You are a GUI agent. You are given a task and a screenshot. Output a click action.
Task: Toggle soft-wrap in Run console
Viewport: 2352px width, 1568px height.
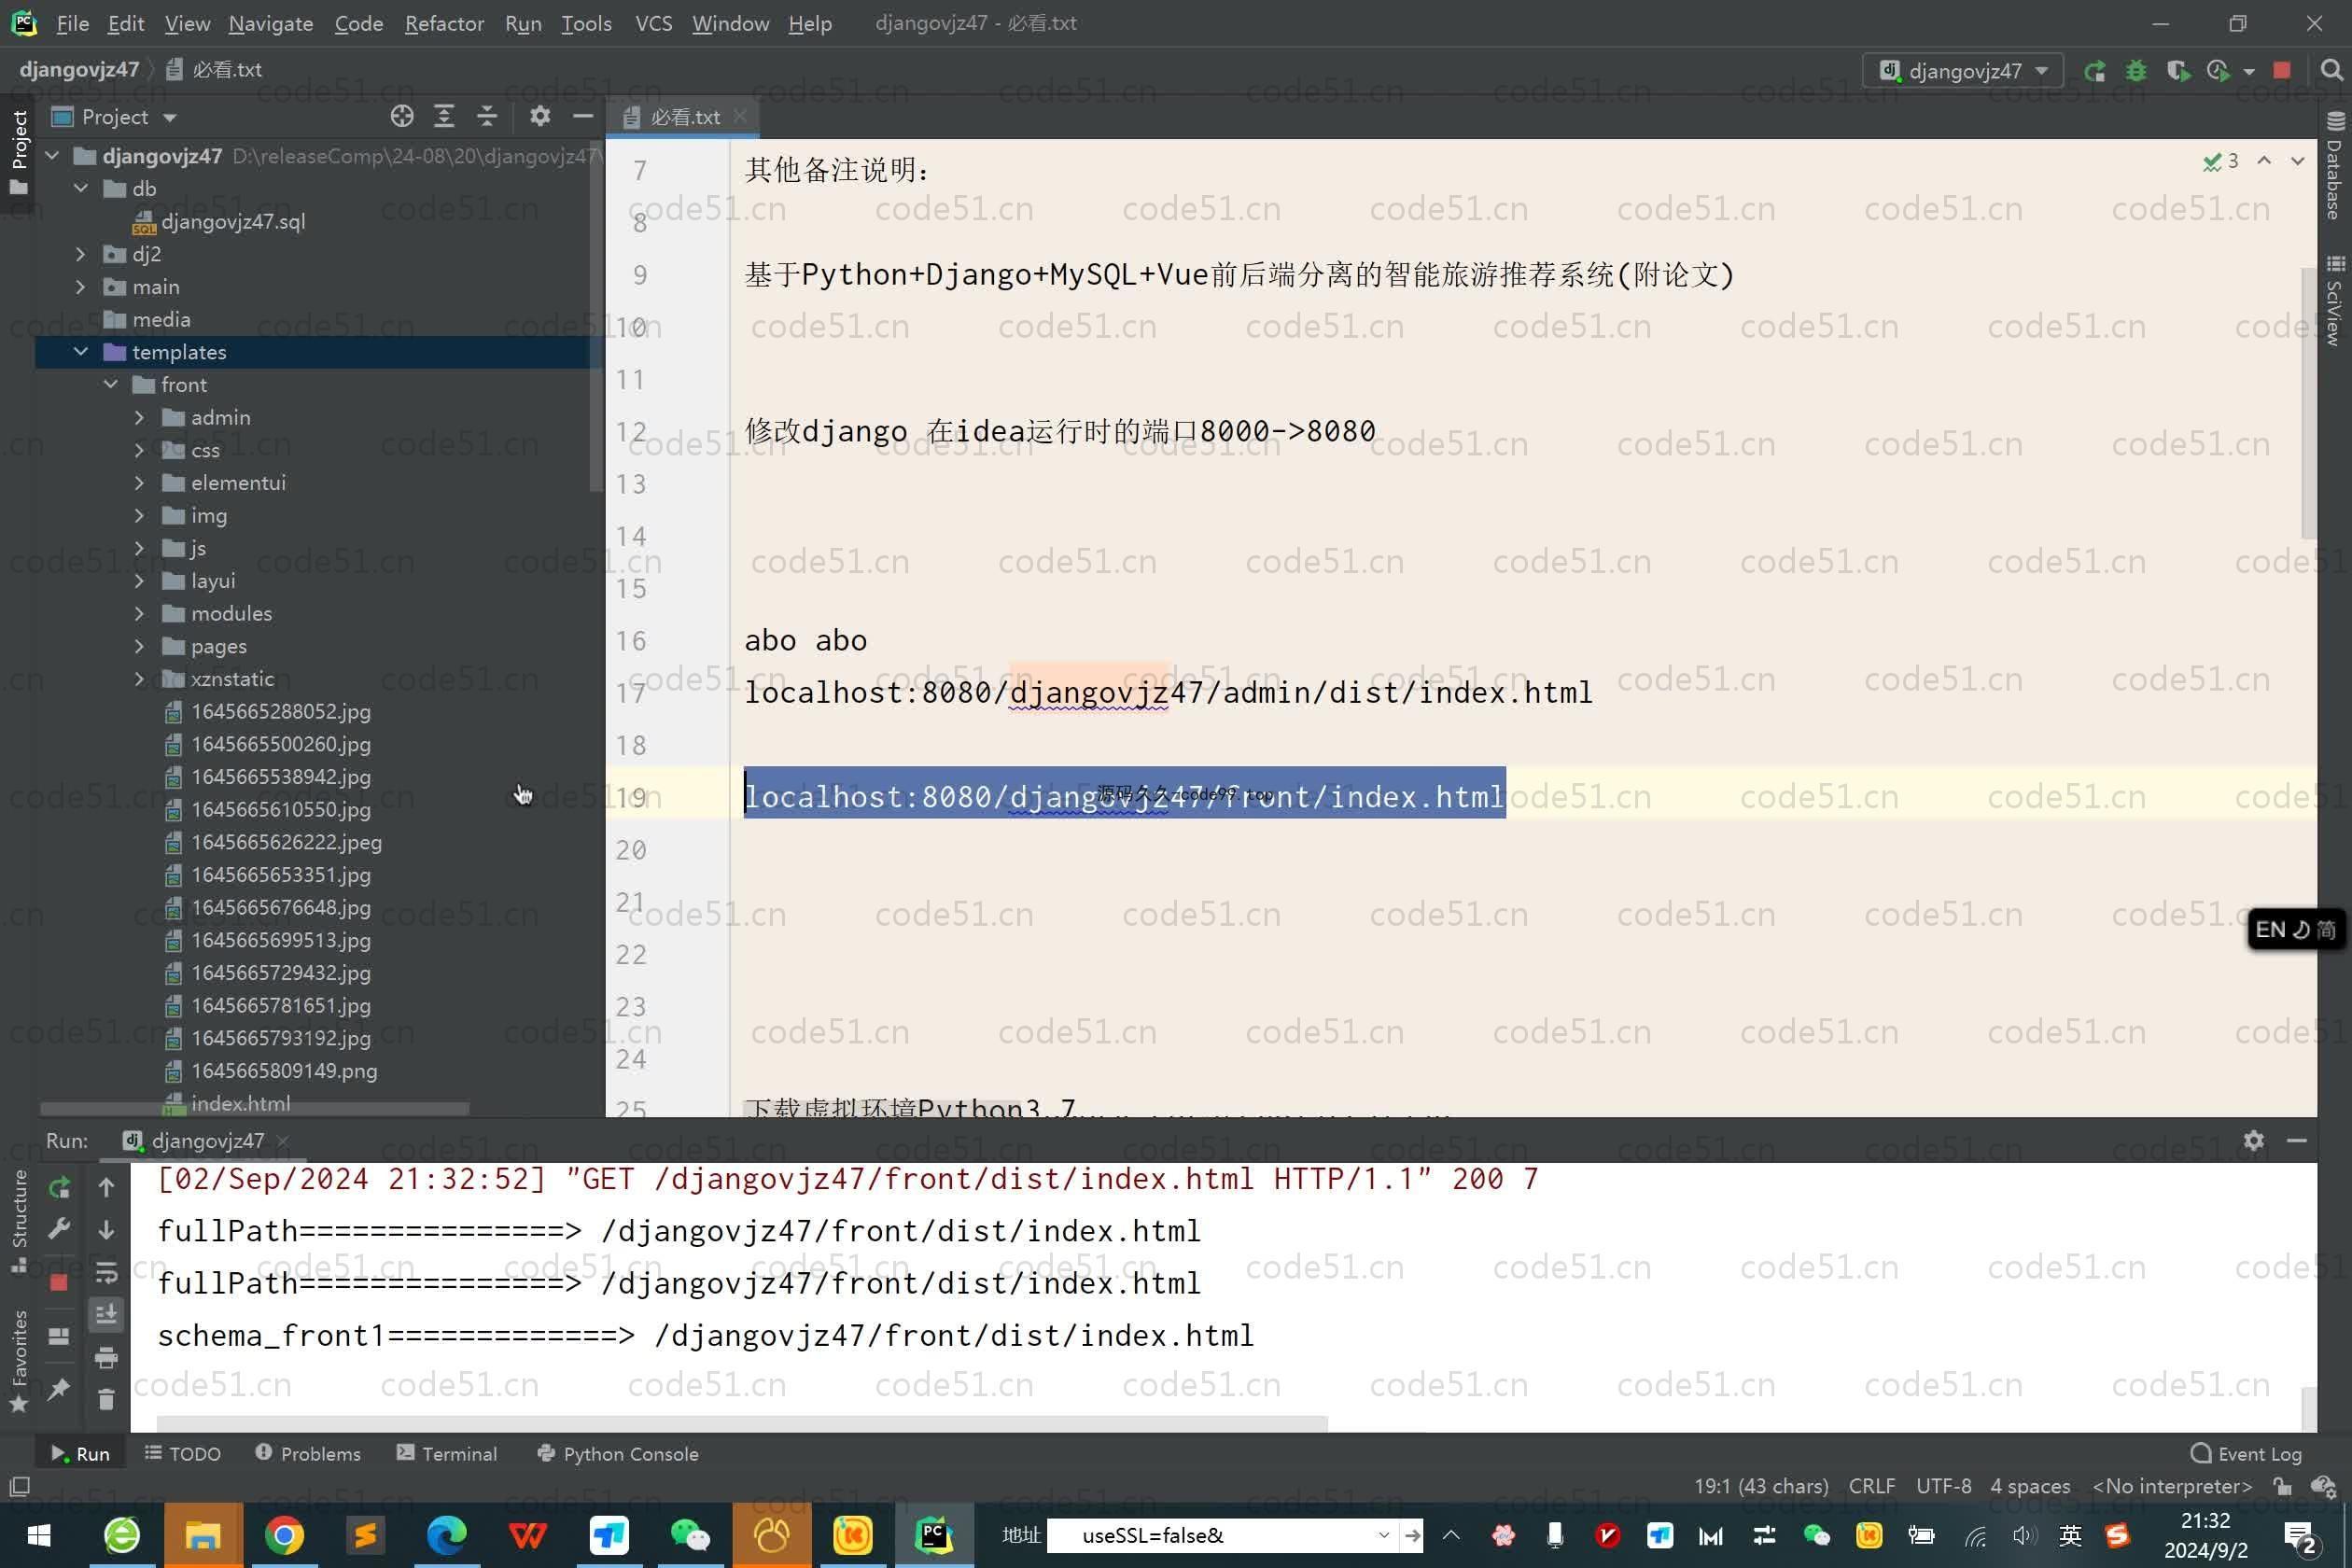(x=106, y=1272)
